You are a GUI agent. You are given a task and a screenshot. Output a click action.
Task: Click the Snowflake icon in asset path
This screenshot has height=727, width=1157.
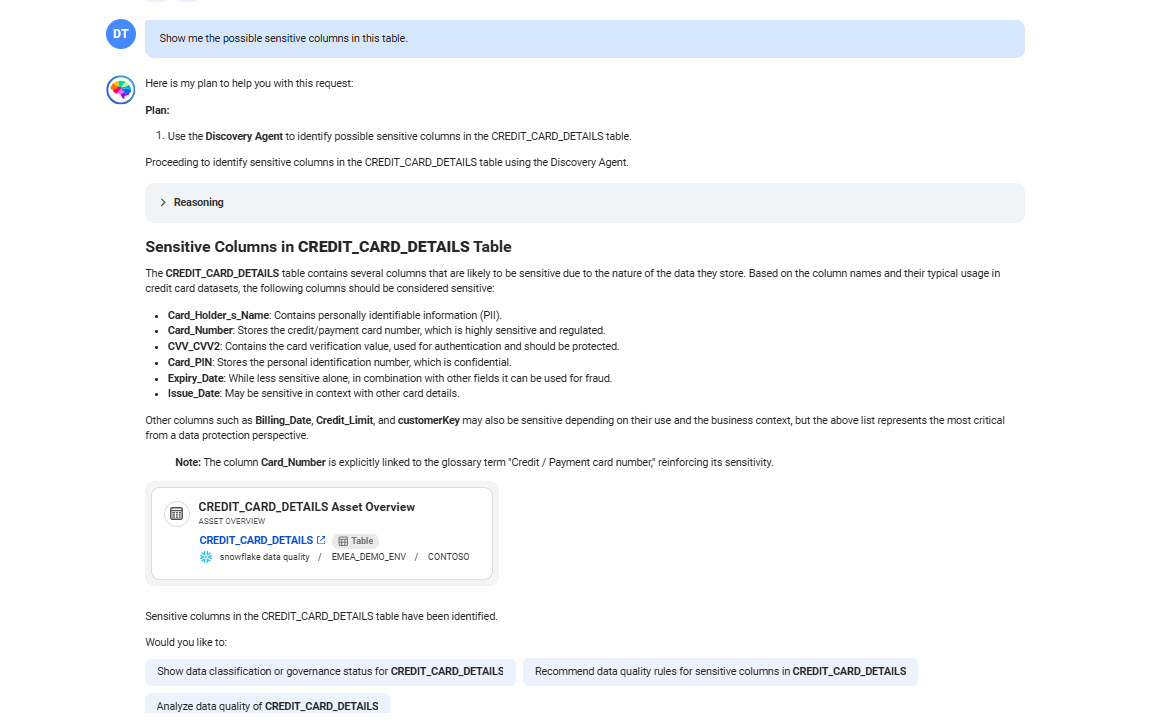[x=206, y=557]
